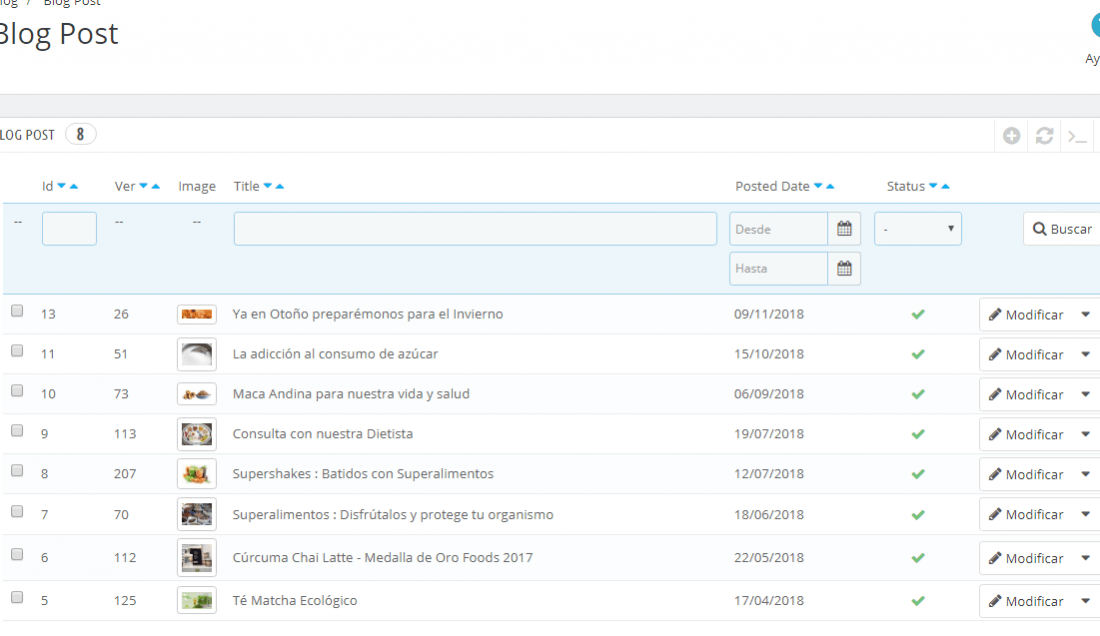Screen dimensions: 1100x636
Task: Click the Title filter input field
Action: [x=475, y=229]
